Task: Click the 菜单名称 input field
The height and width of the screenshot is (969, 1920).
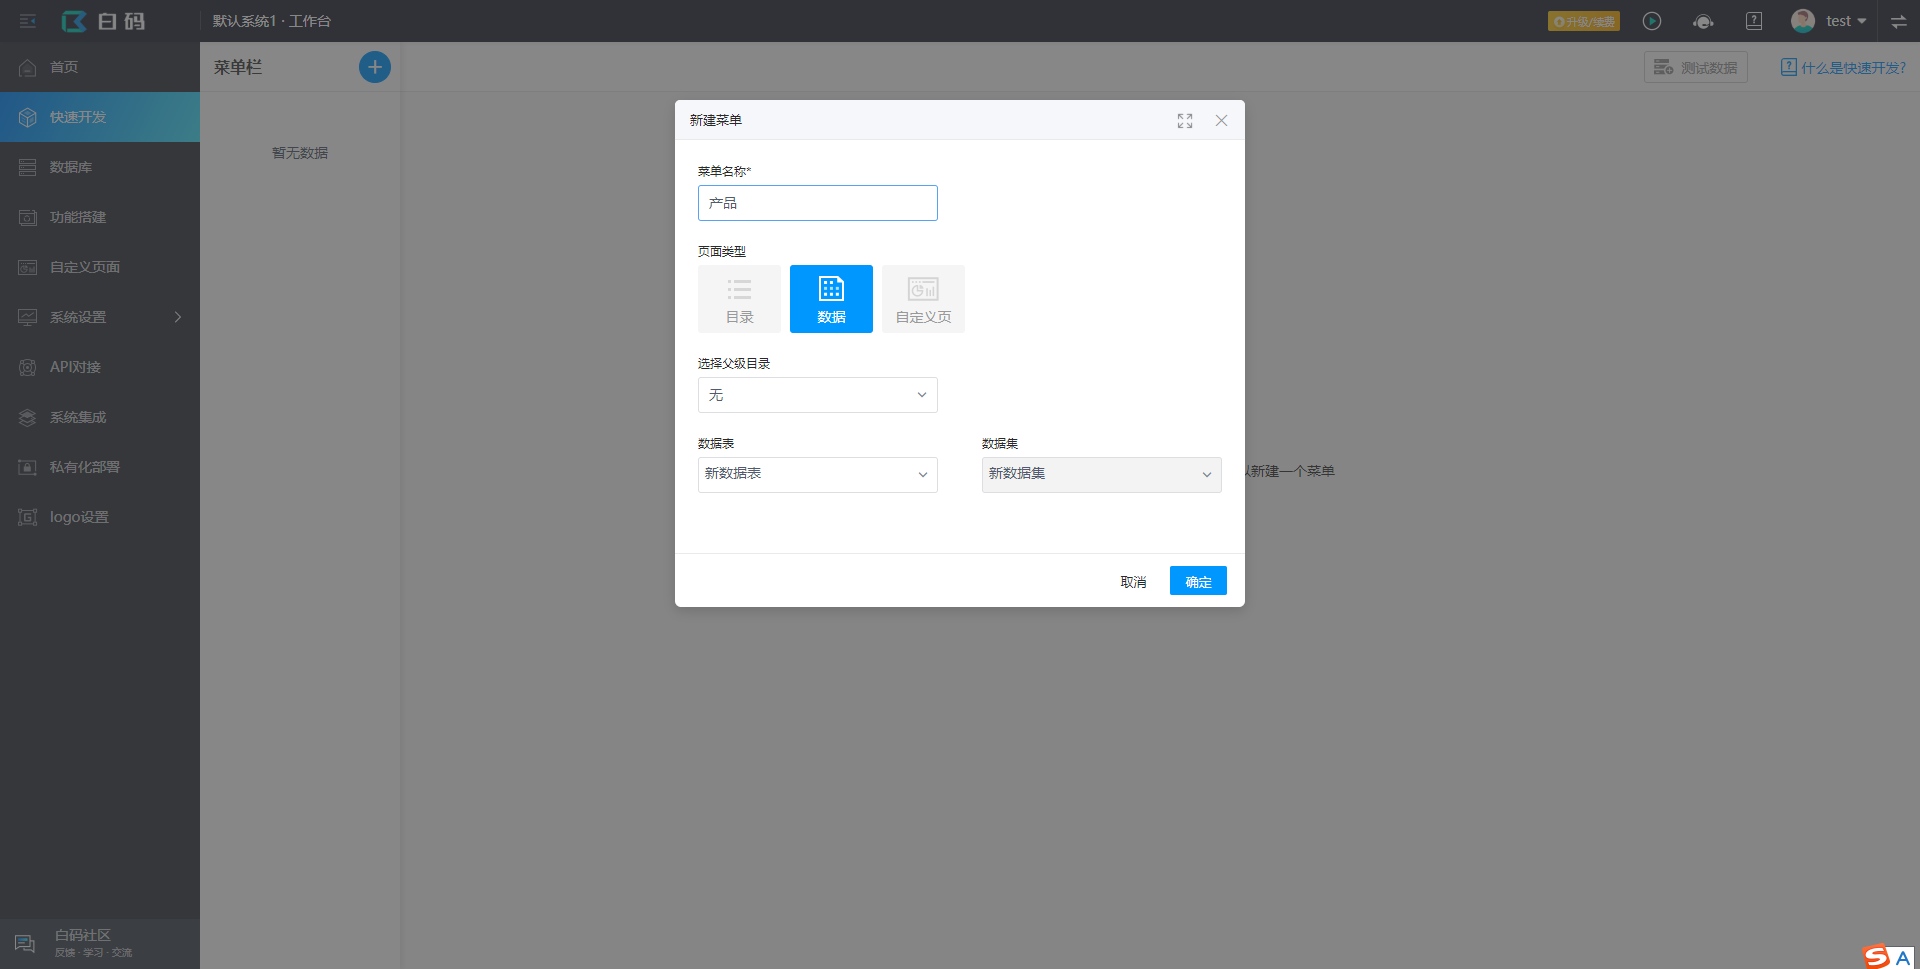Action: pos(818,203)
